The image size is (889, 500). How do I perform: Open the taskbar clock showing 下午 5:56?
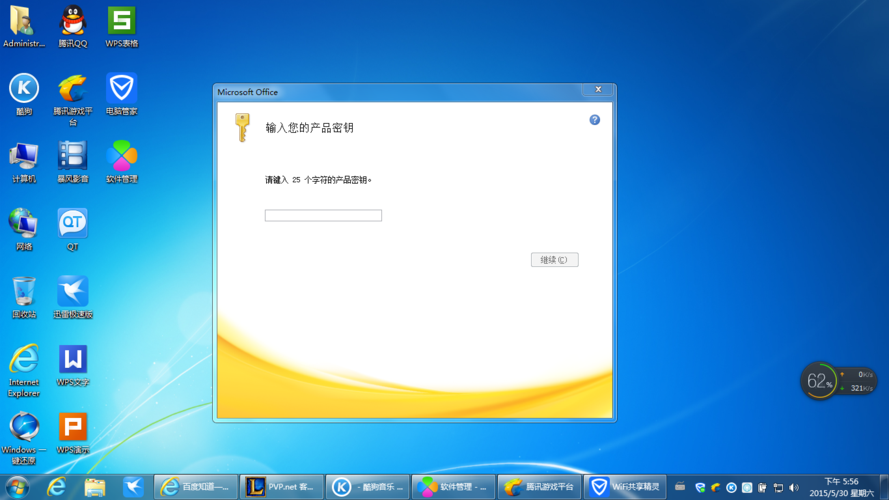[841, 488]
